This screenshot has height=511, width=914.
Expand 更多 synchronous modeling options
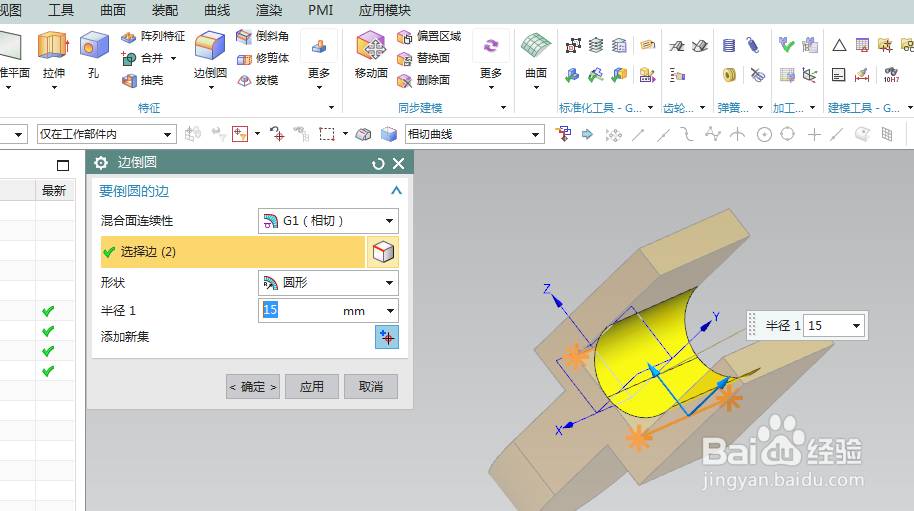click(x=491, y=60)
